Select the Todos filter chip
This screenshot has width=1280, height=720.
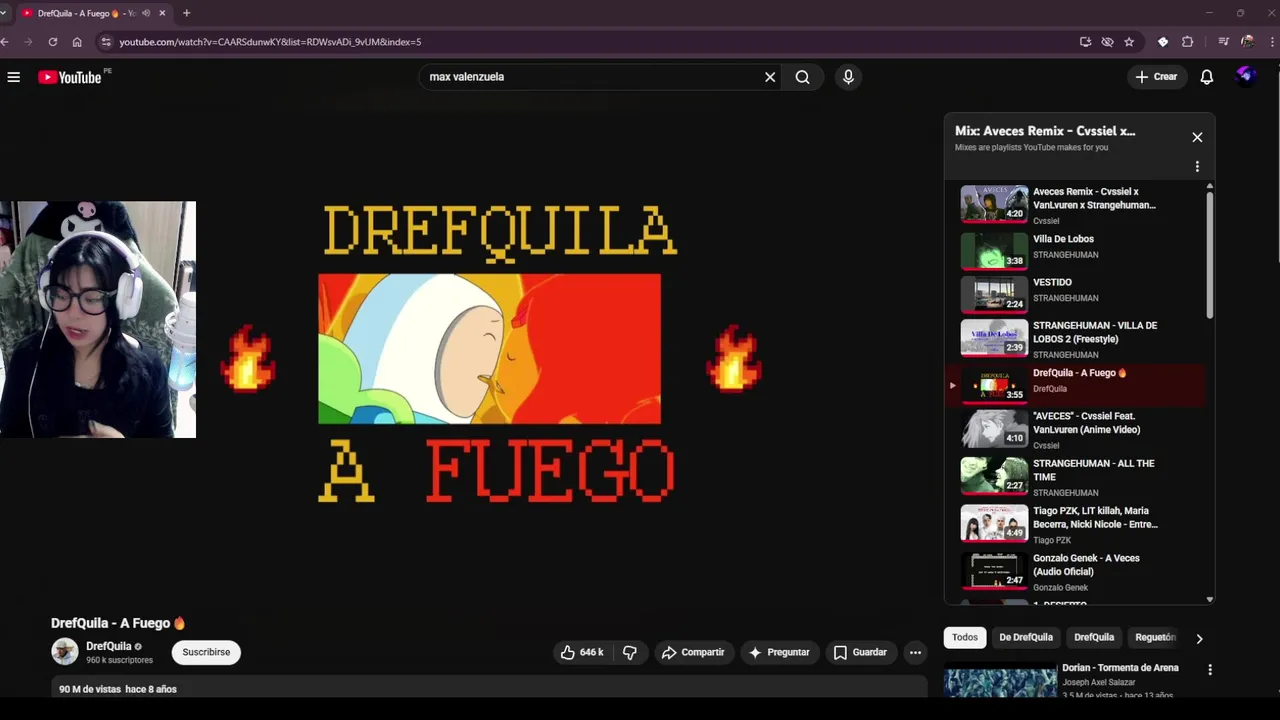tap(965, 637)
